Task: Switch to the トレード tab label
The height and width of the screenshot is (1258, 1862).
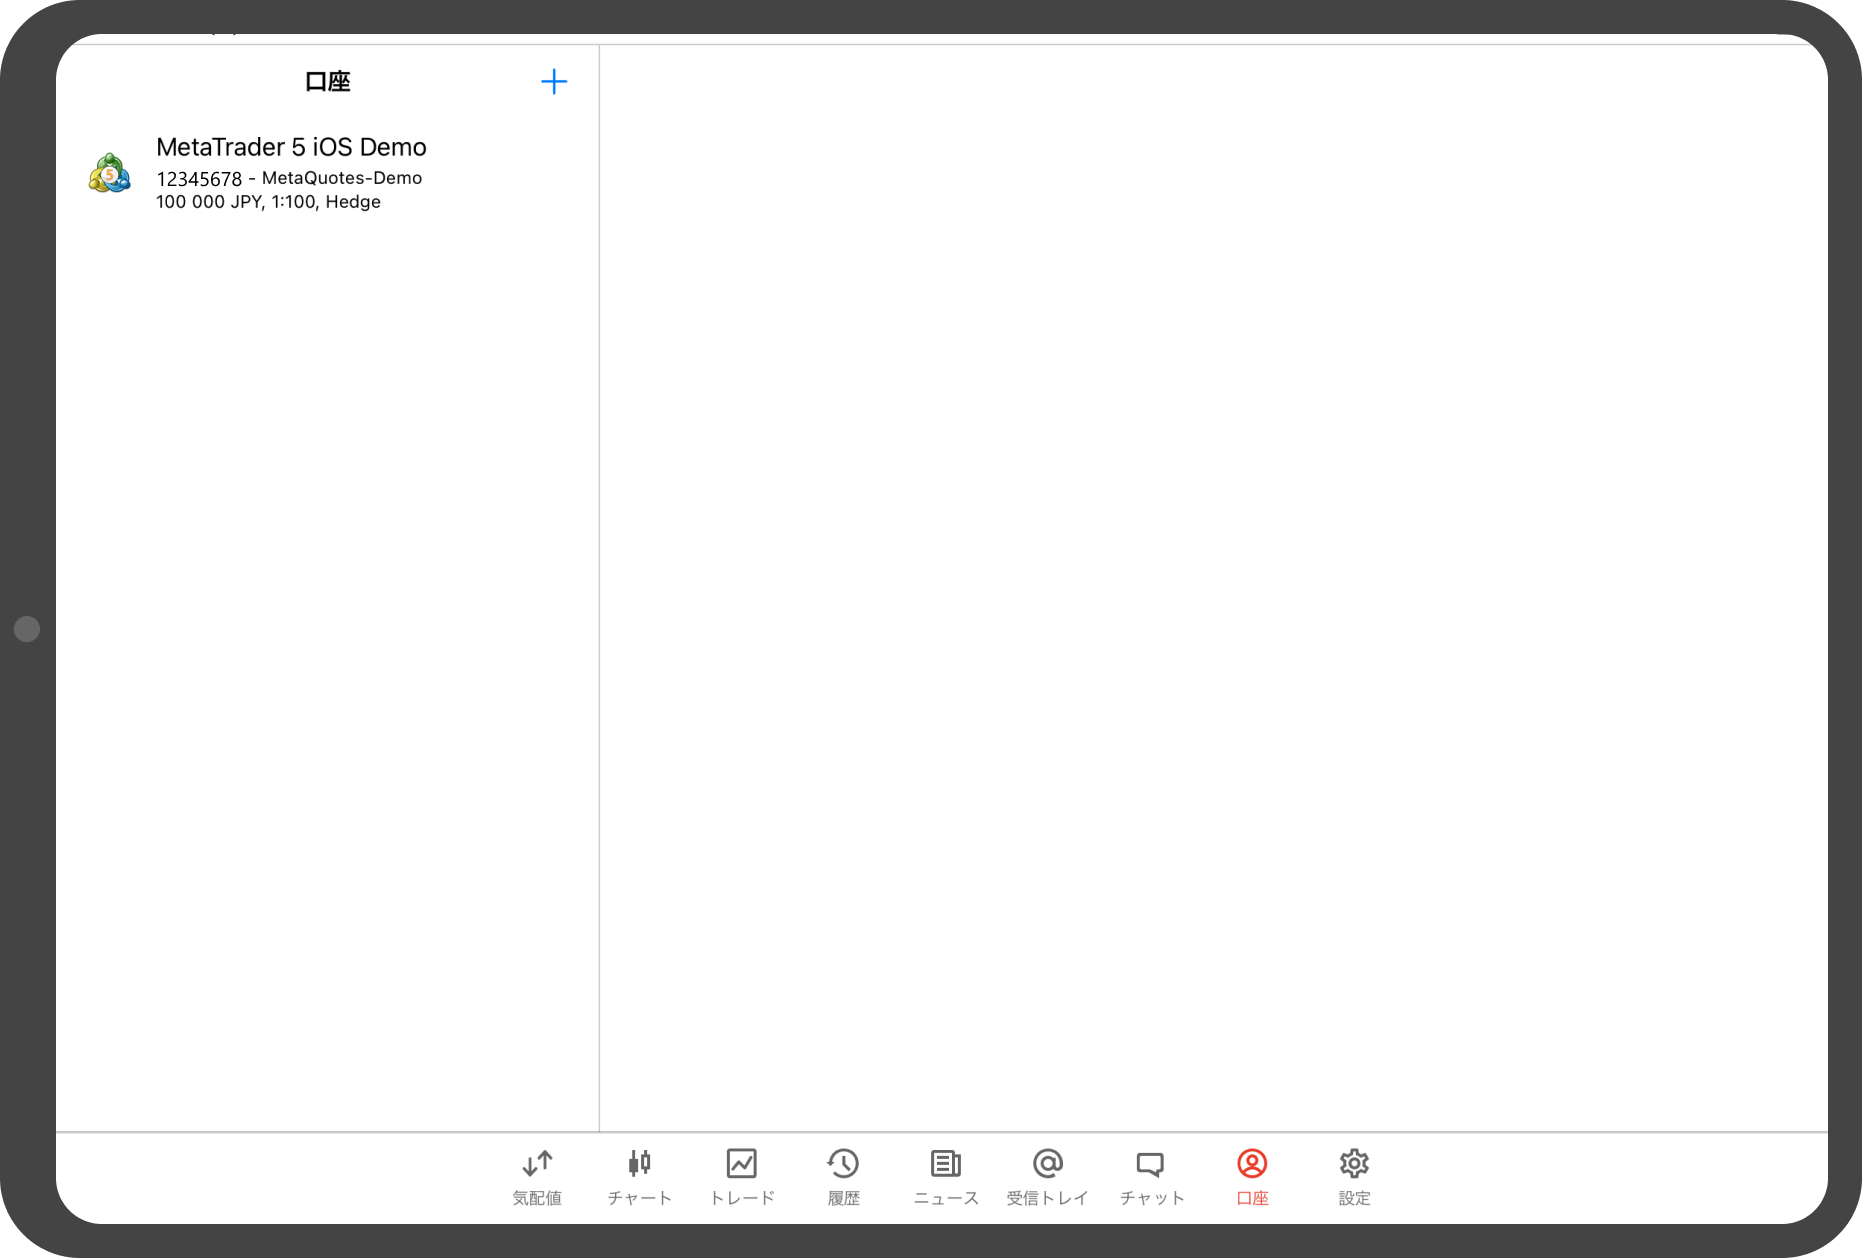Action: click(741, 1198)
